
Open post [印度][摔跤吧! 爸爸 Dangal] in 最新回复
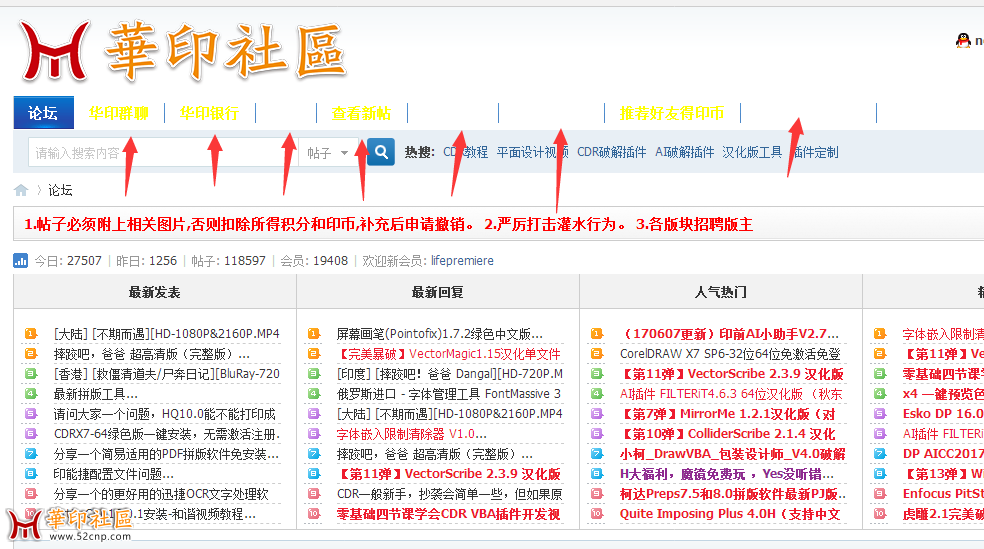[x=450, y=374]
